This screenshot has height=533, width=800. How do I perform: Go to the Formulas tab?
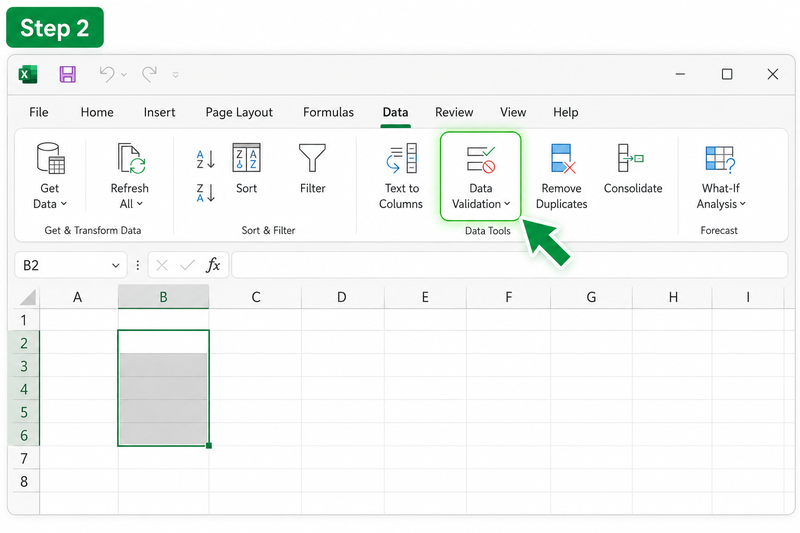(x=328, y=112)
